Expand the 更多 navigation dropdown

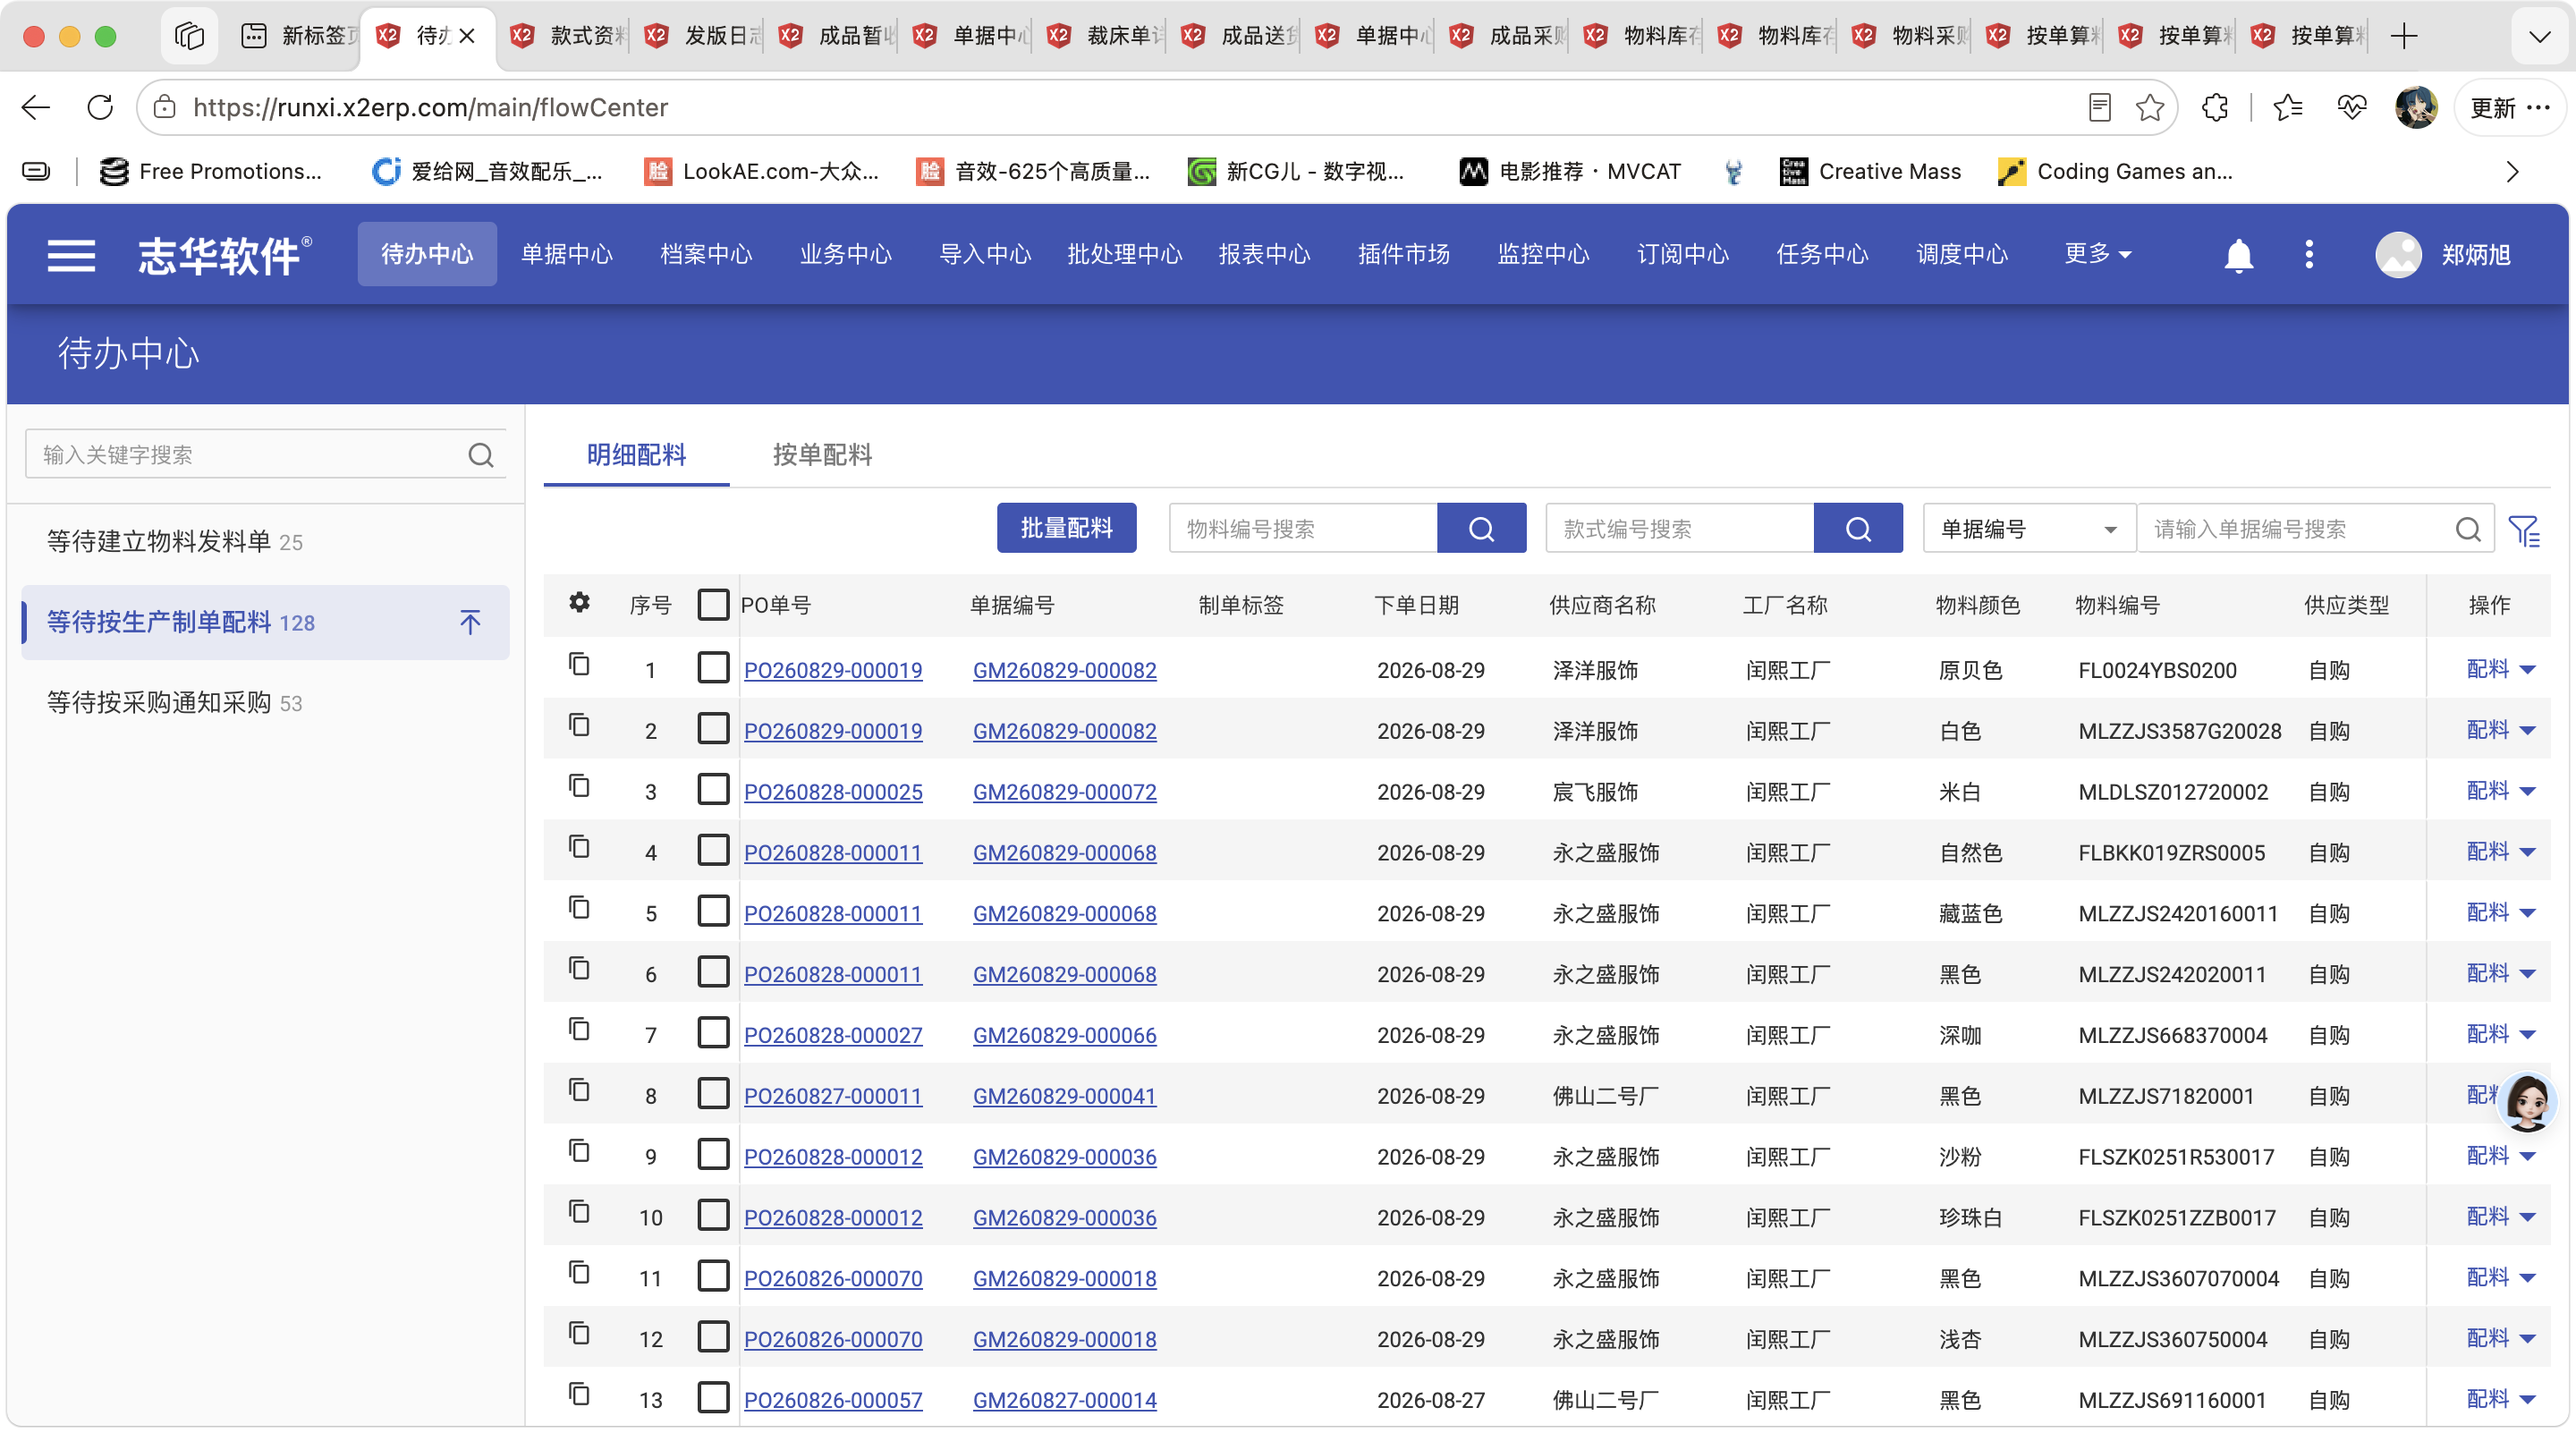pos(2097,254)
